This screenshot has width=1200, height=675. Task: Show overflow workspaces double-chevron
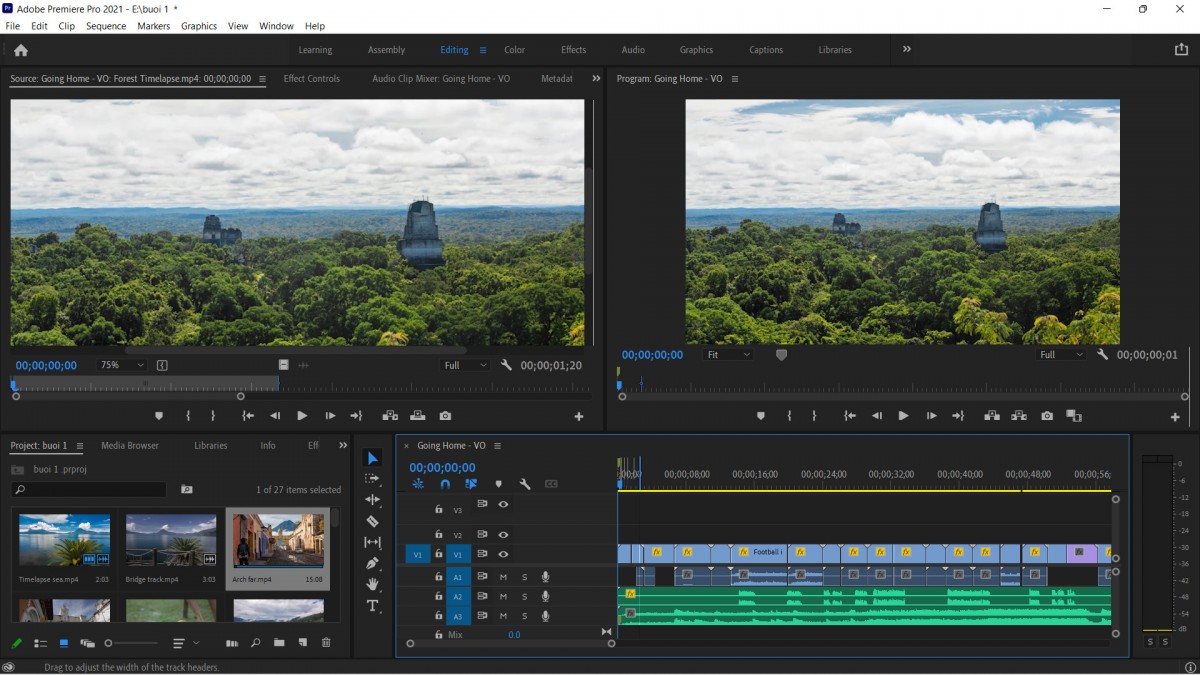pyautogui.click(x=907, y=49)
